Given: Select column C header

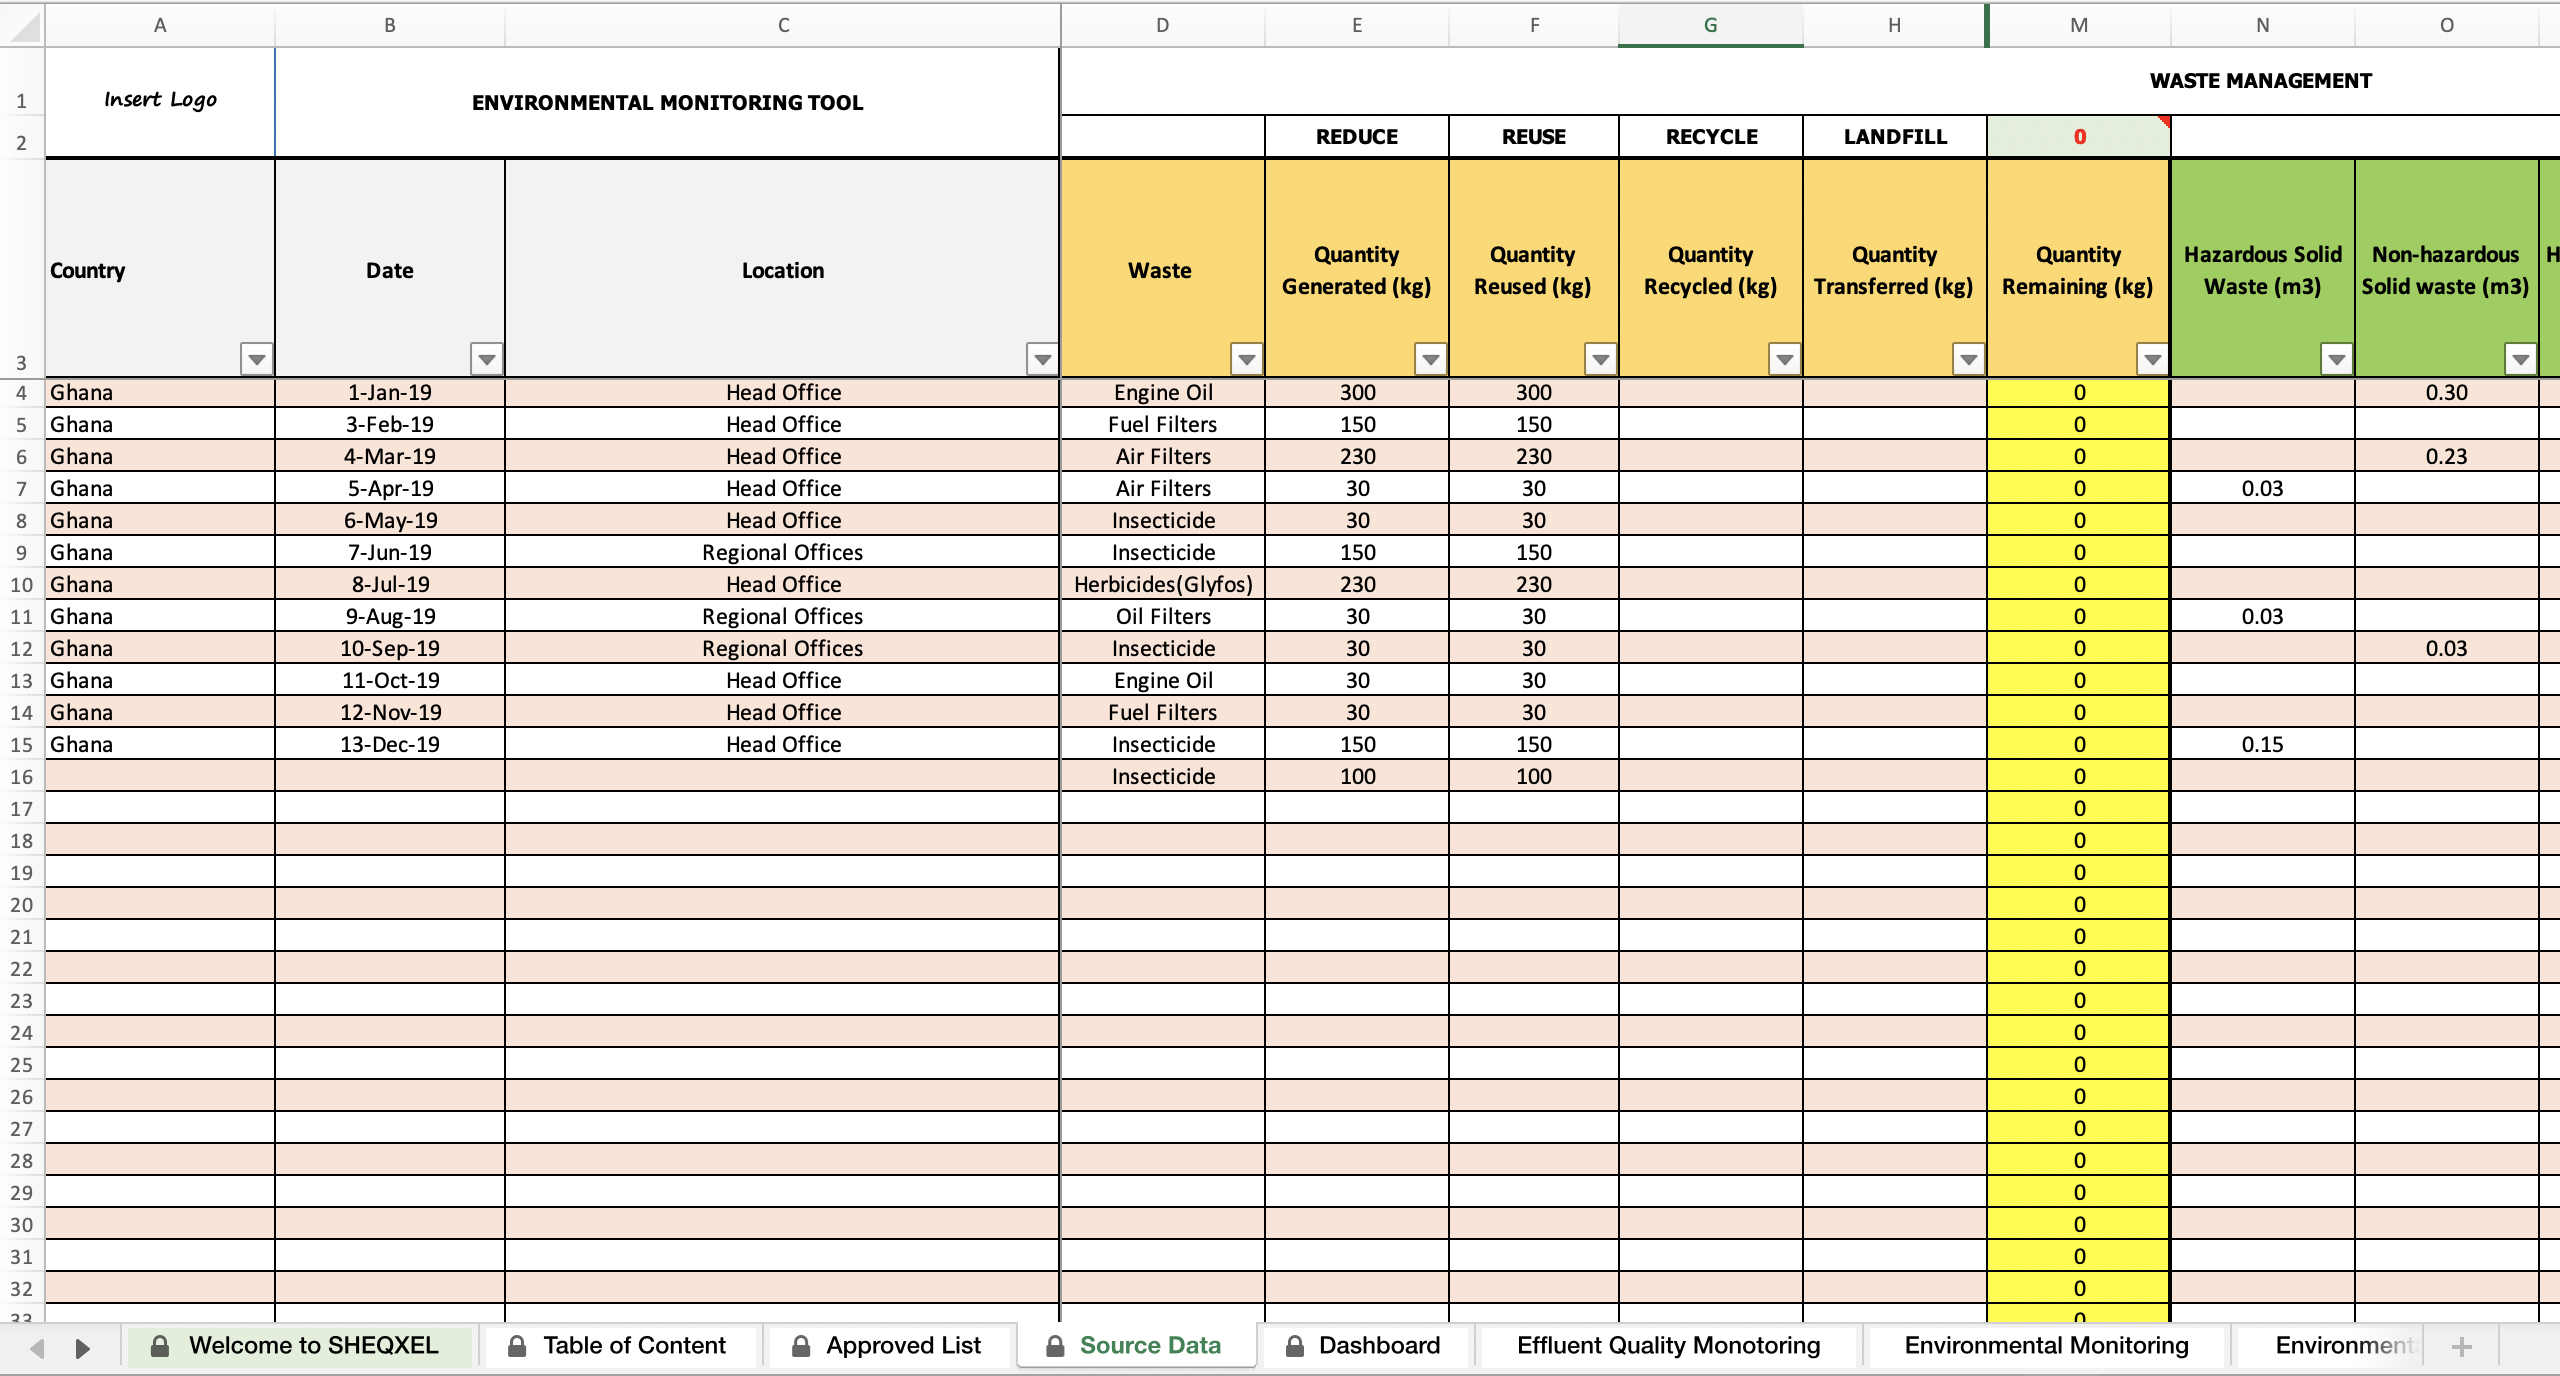Looking at the screenshot, I should point(783,26).
